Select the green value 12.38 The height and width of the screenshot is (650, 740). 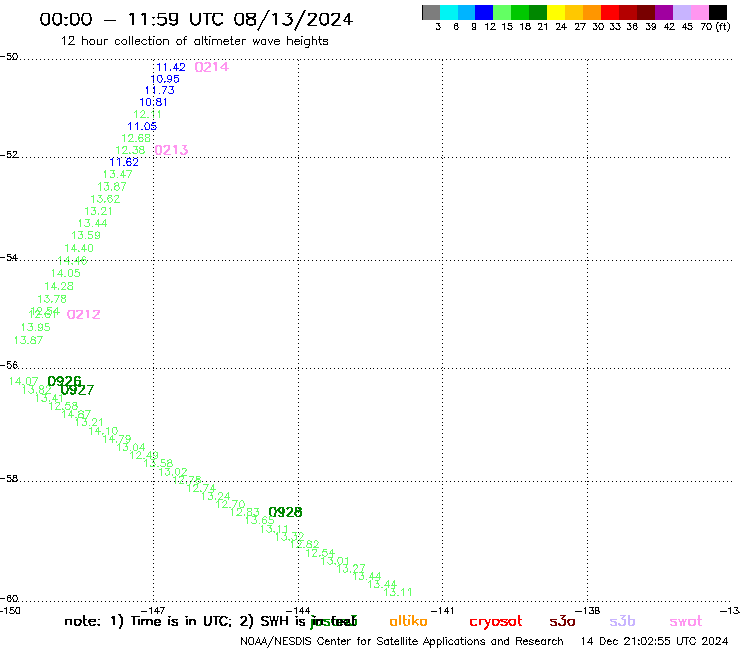click(x=130, y=150)
